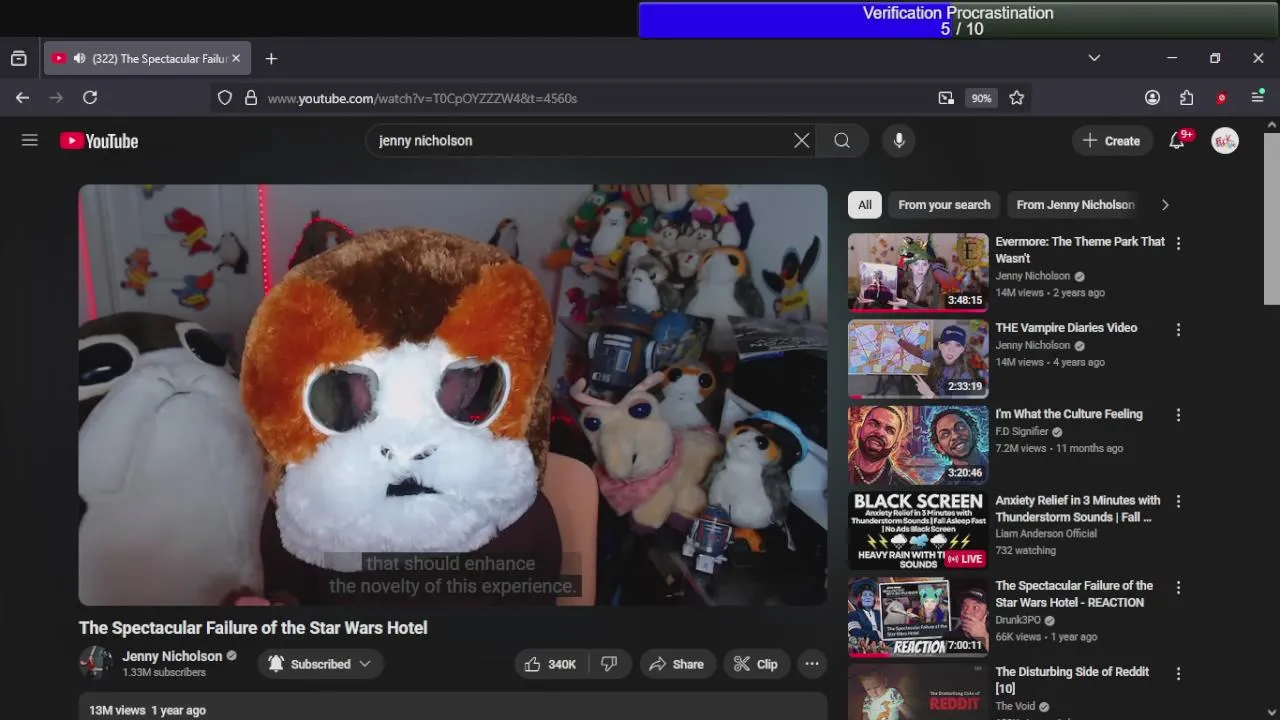Screen dimensions: 1280x720
Task: Show more filter chips with right chevron
Action: click(1165, 205)
